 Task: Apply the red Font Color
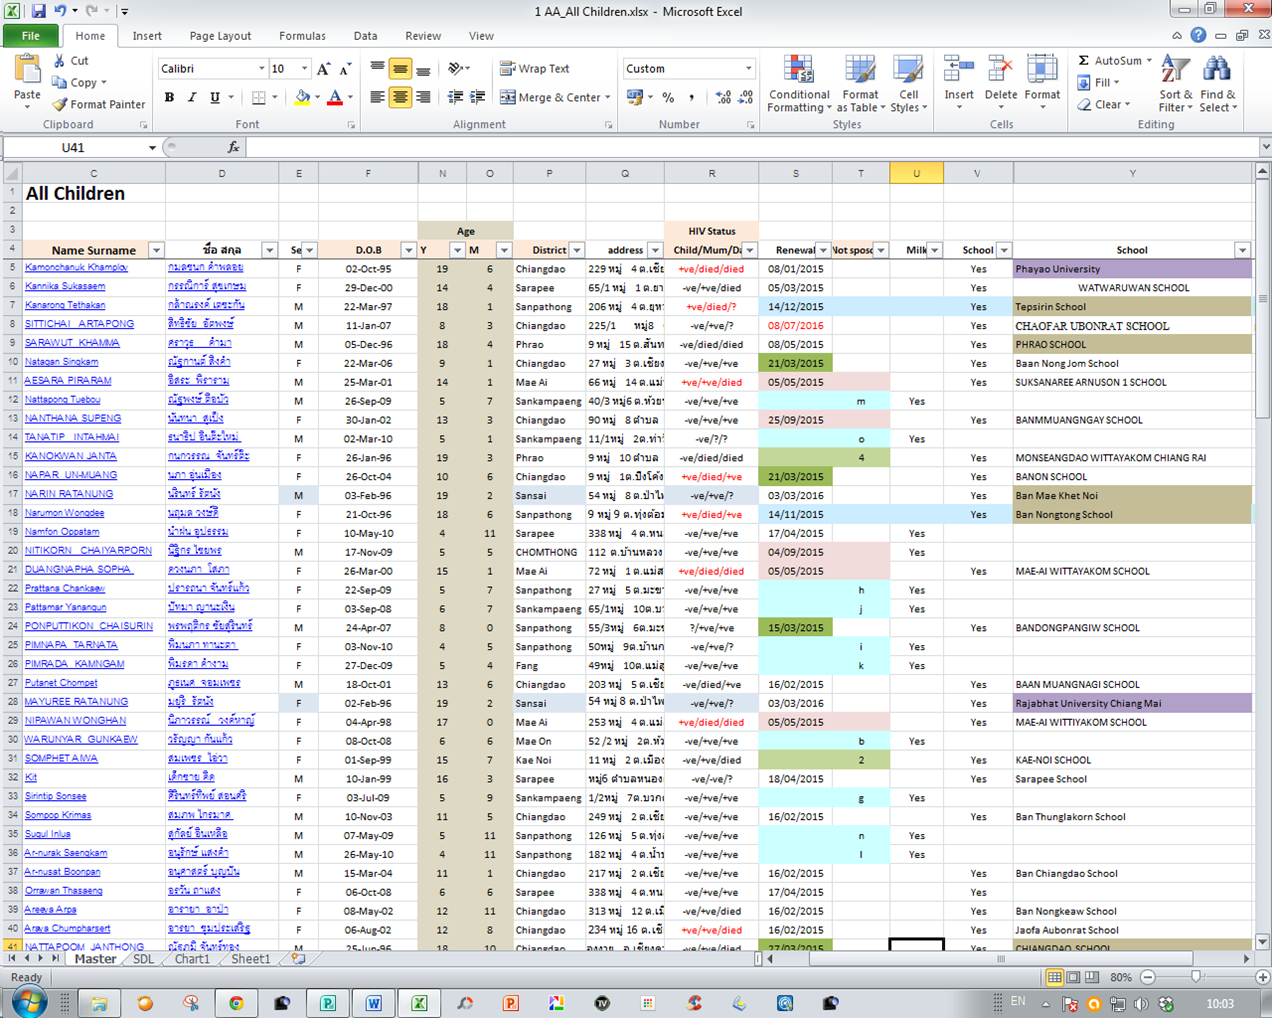(335, 98)
